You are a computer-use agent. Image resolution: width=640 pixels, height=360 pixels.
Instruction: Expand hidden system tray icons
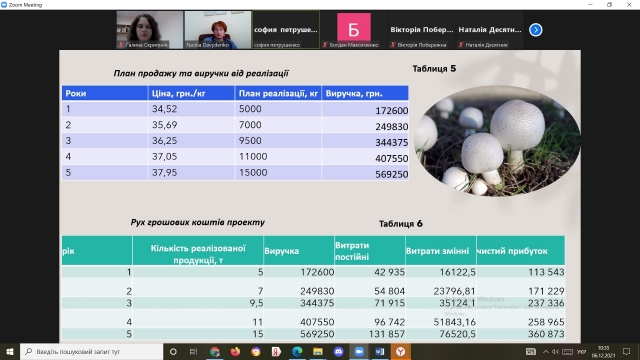[546, 351]
